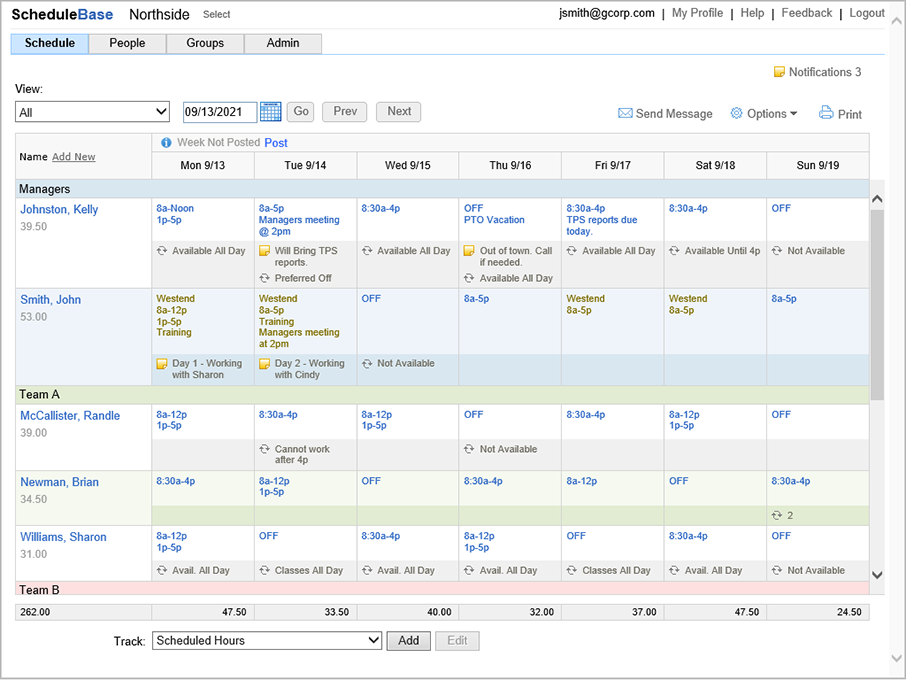906x680 pixels.
Task: Click the Send Message envelope icon
Action: [x=625, y=114]
